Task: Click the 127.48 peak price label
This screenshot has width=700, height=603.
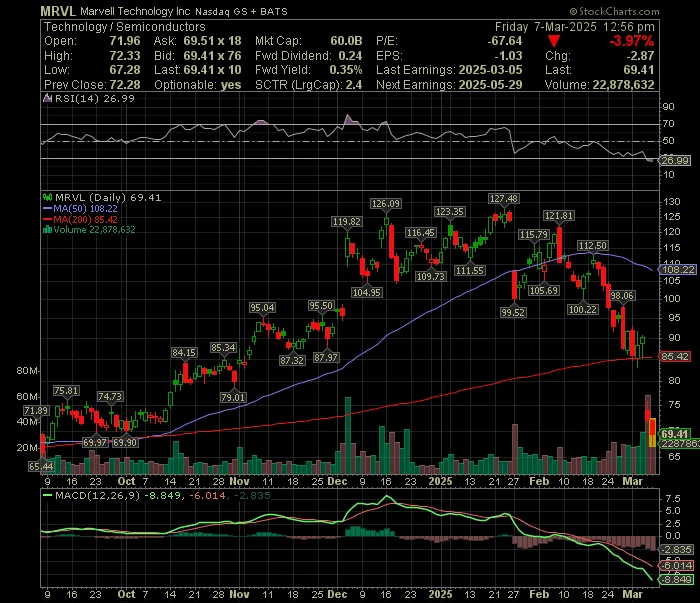Action: point(504,199)
